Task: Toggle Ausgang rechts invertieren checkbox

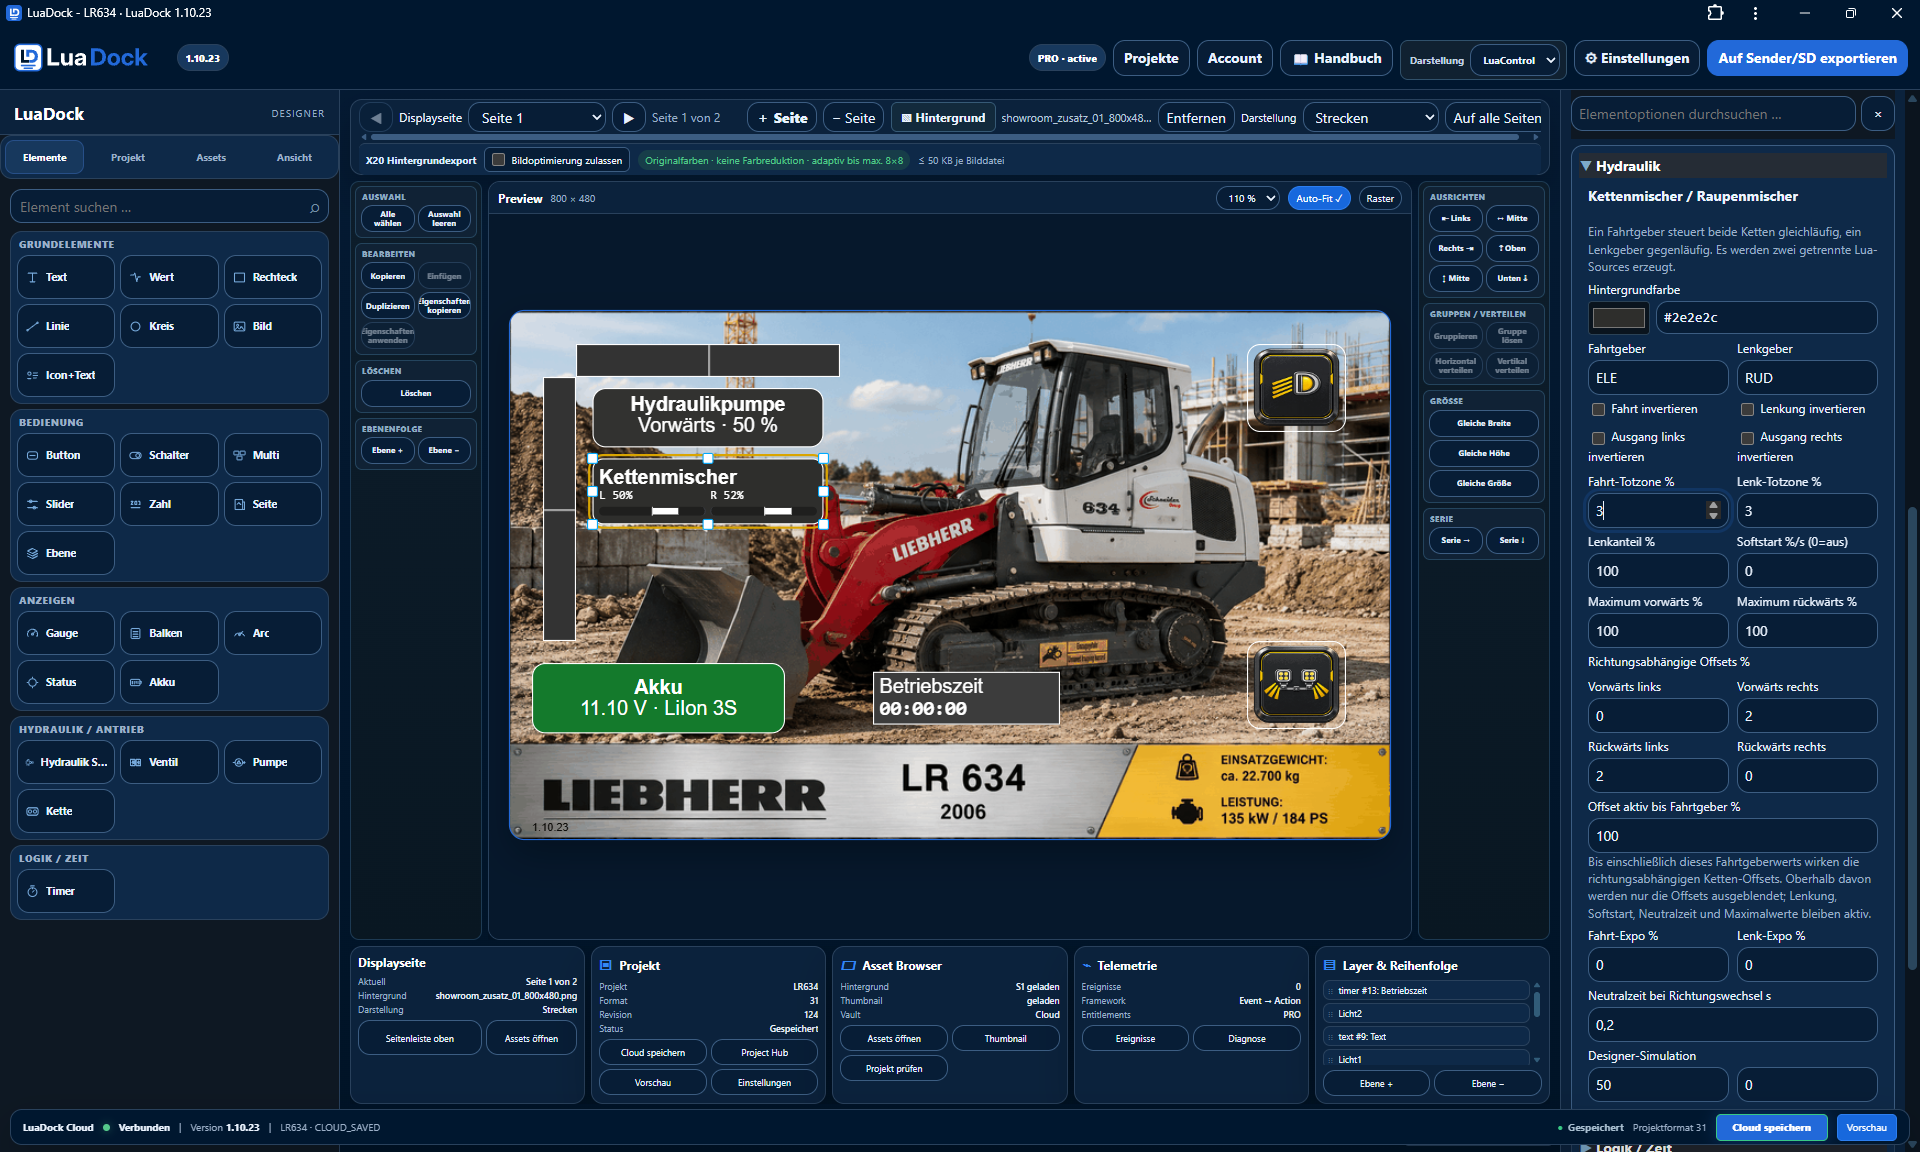Action: click(x=1747, y=438)
